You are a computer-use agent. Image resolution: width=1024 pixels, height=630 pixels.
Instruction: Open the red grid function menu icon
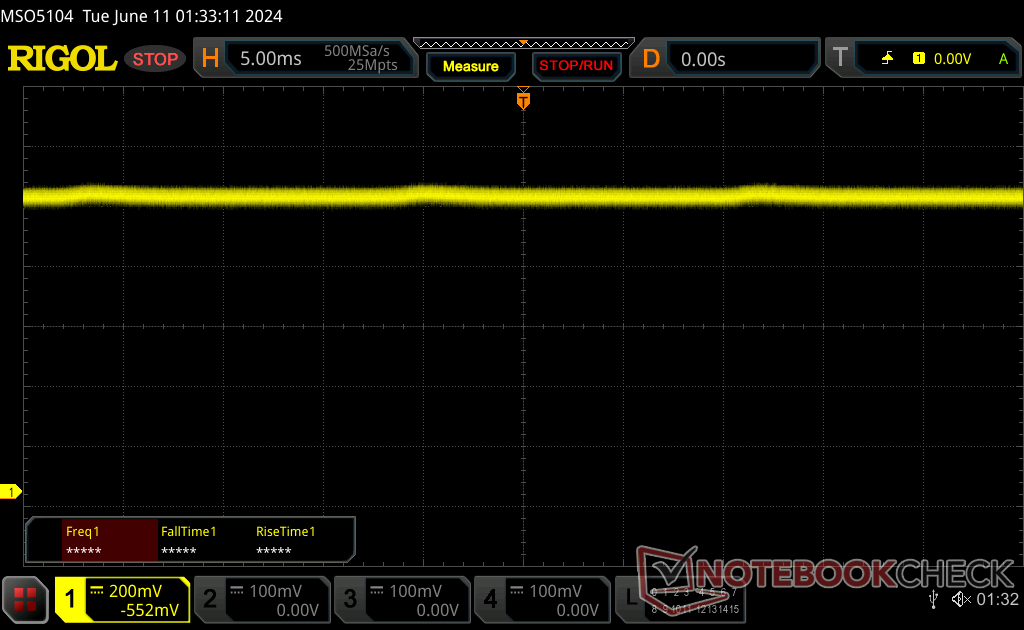[x=25, y=599]
